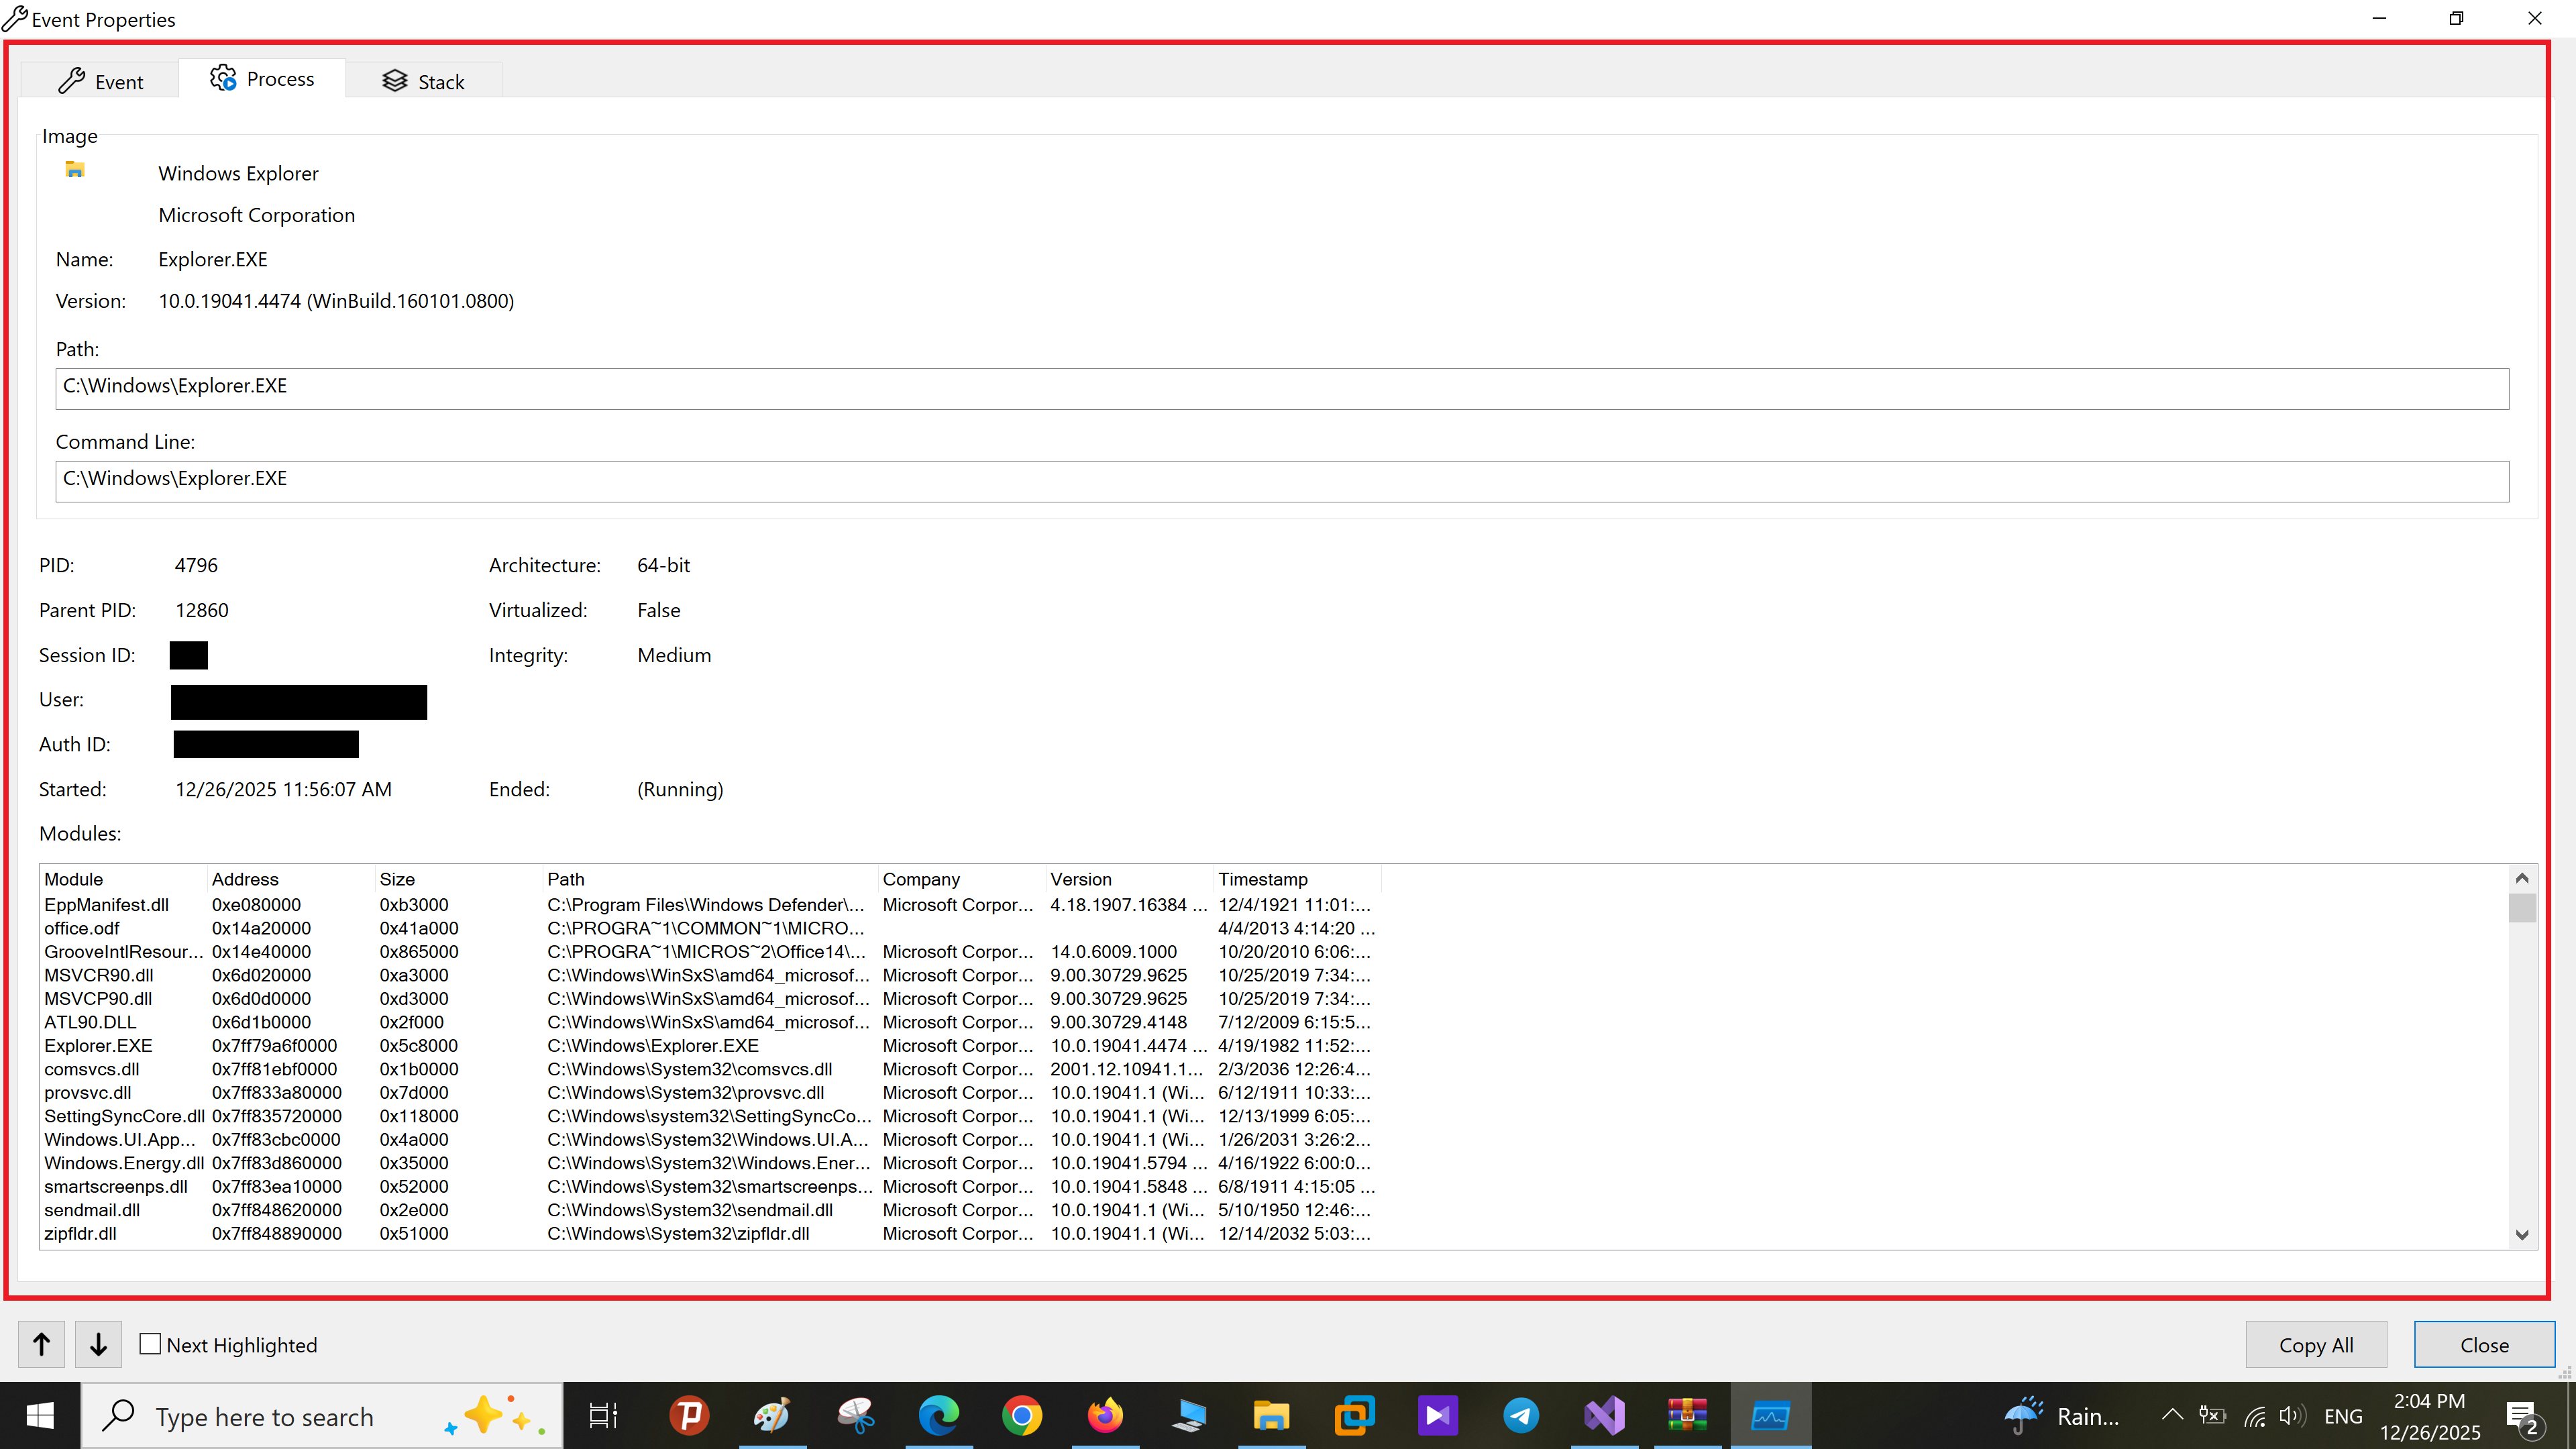This screenshot has width=2576, height=1449.
Task: Switch to the Event tab
Action: pyautogui.click(x=100, y=81)
